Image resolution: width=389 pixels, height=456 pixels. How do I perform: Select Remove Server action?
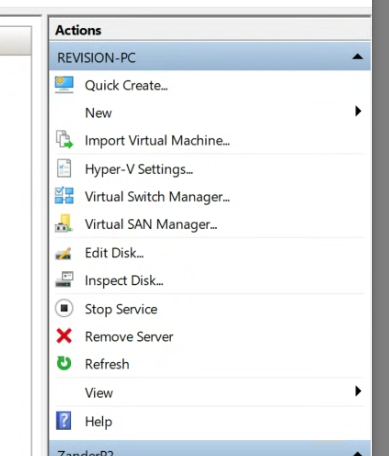point(129,337)
